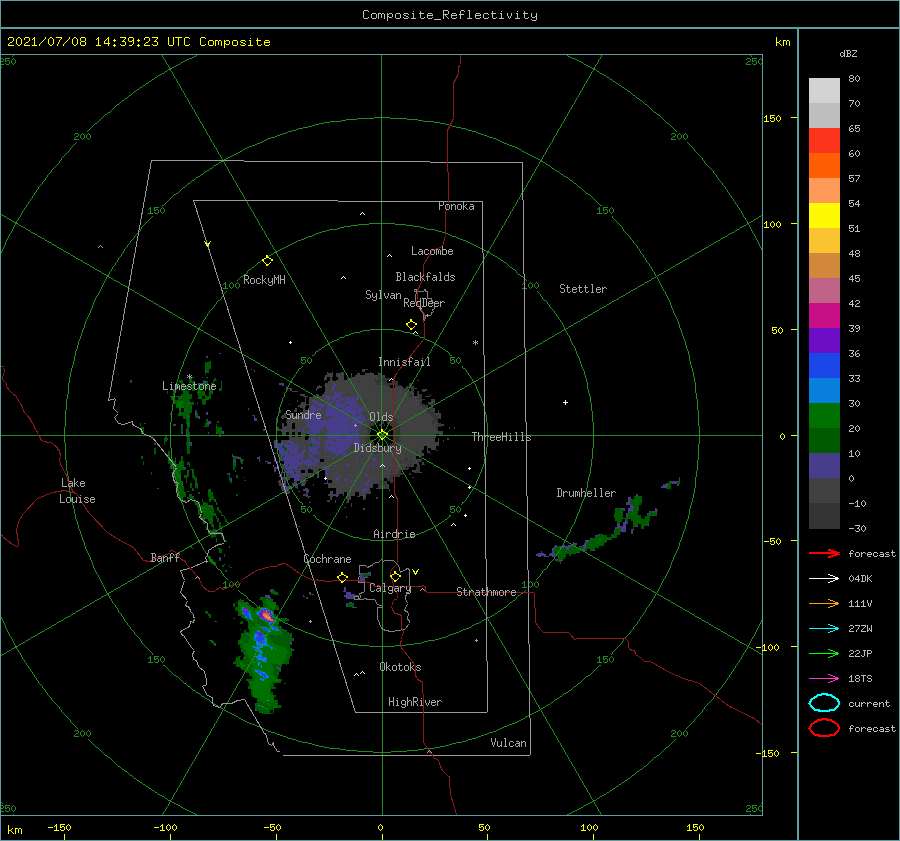The width and height of the screenshot is (900, 841).
Task: Click the Composite_Reflectivity title
Action: [x=450, y=15]
